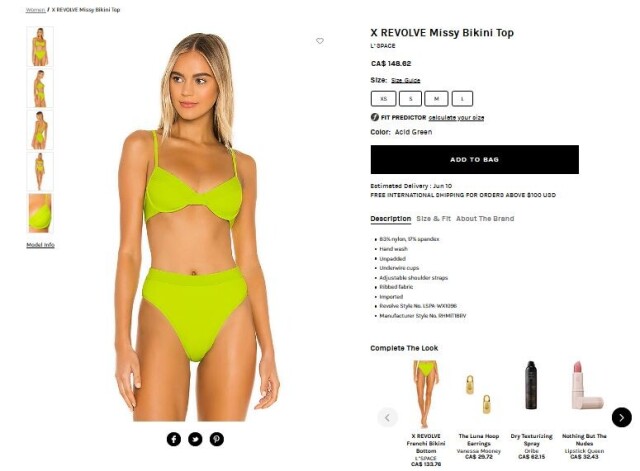
Task: Pin product on Pinterest
Action: tap(217, 439)
